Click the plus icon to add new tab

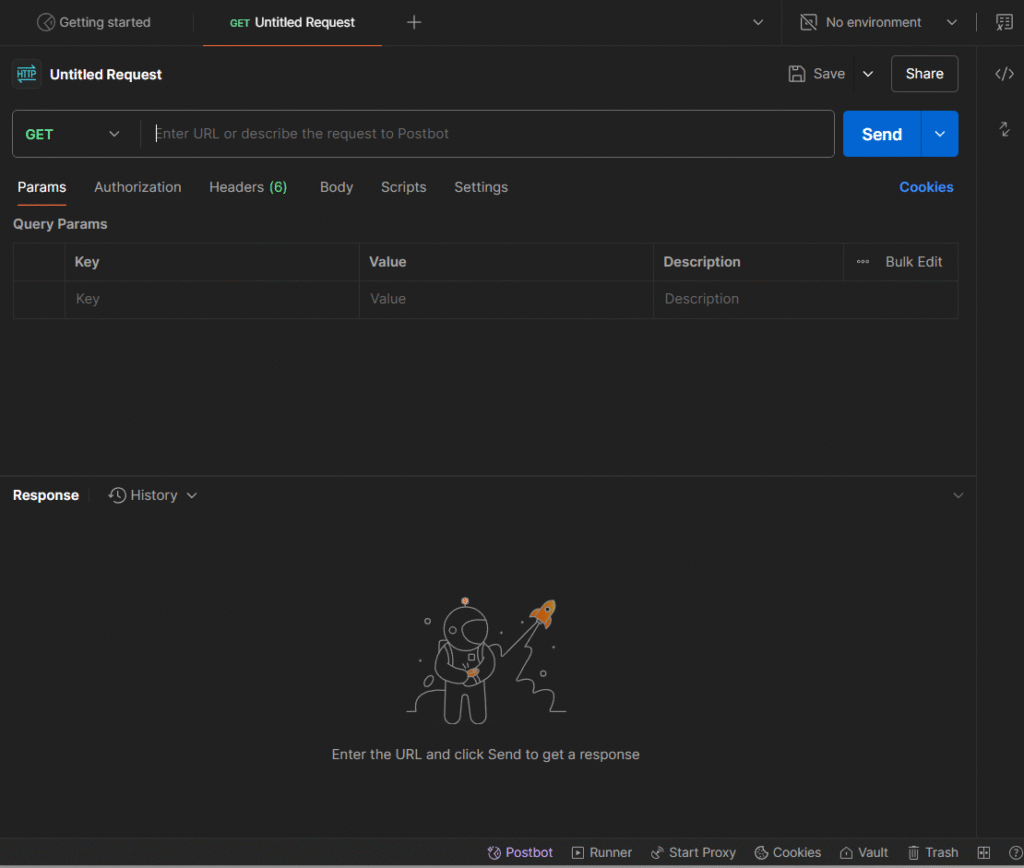click(x=414, y=22)
